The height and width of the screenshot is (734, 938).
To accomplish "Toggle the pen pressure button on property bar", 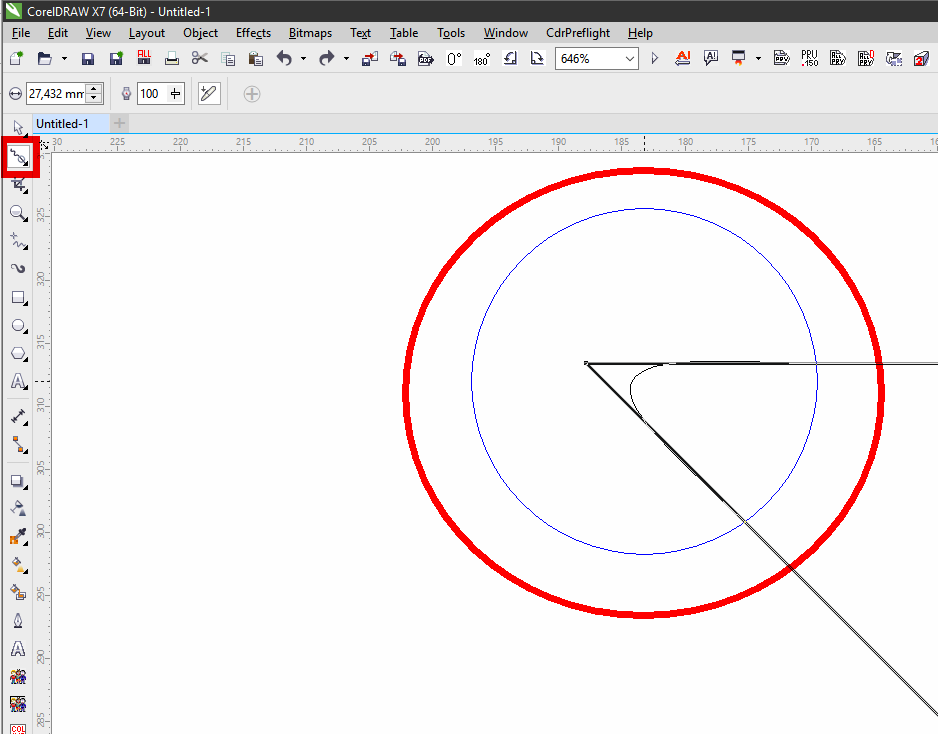I will pos(209,94).
